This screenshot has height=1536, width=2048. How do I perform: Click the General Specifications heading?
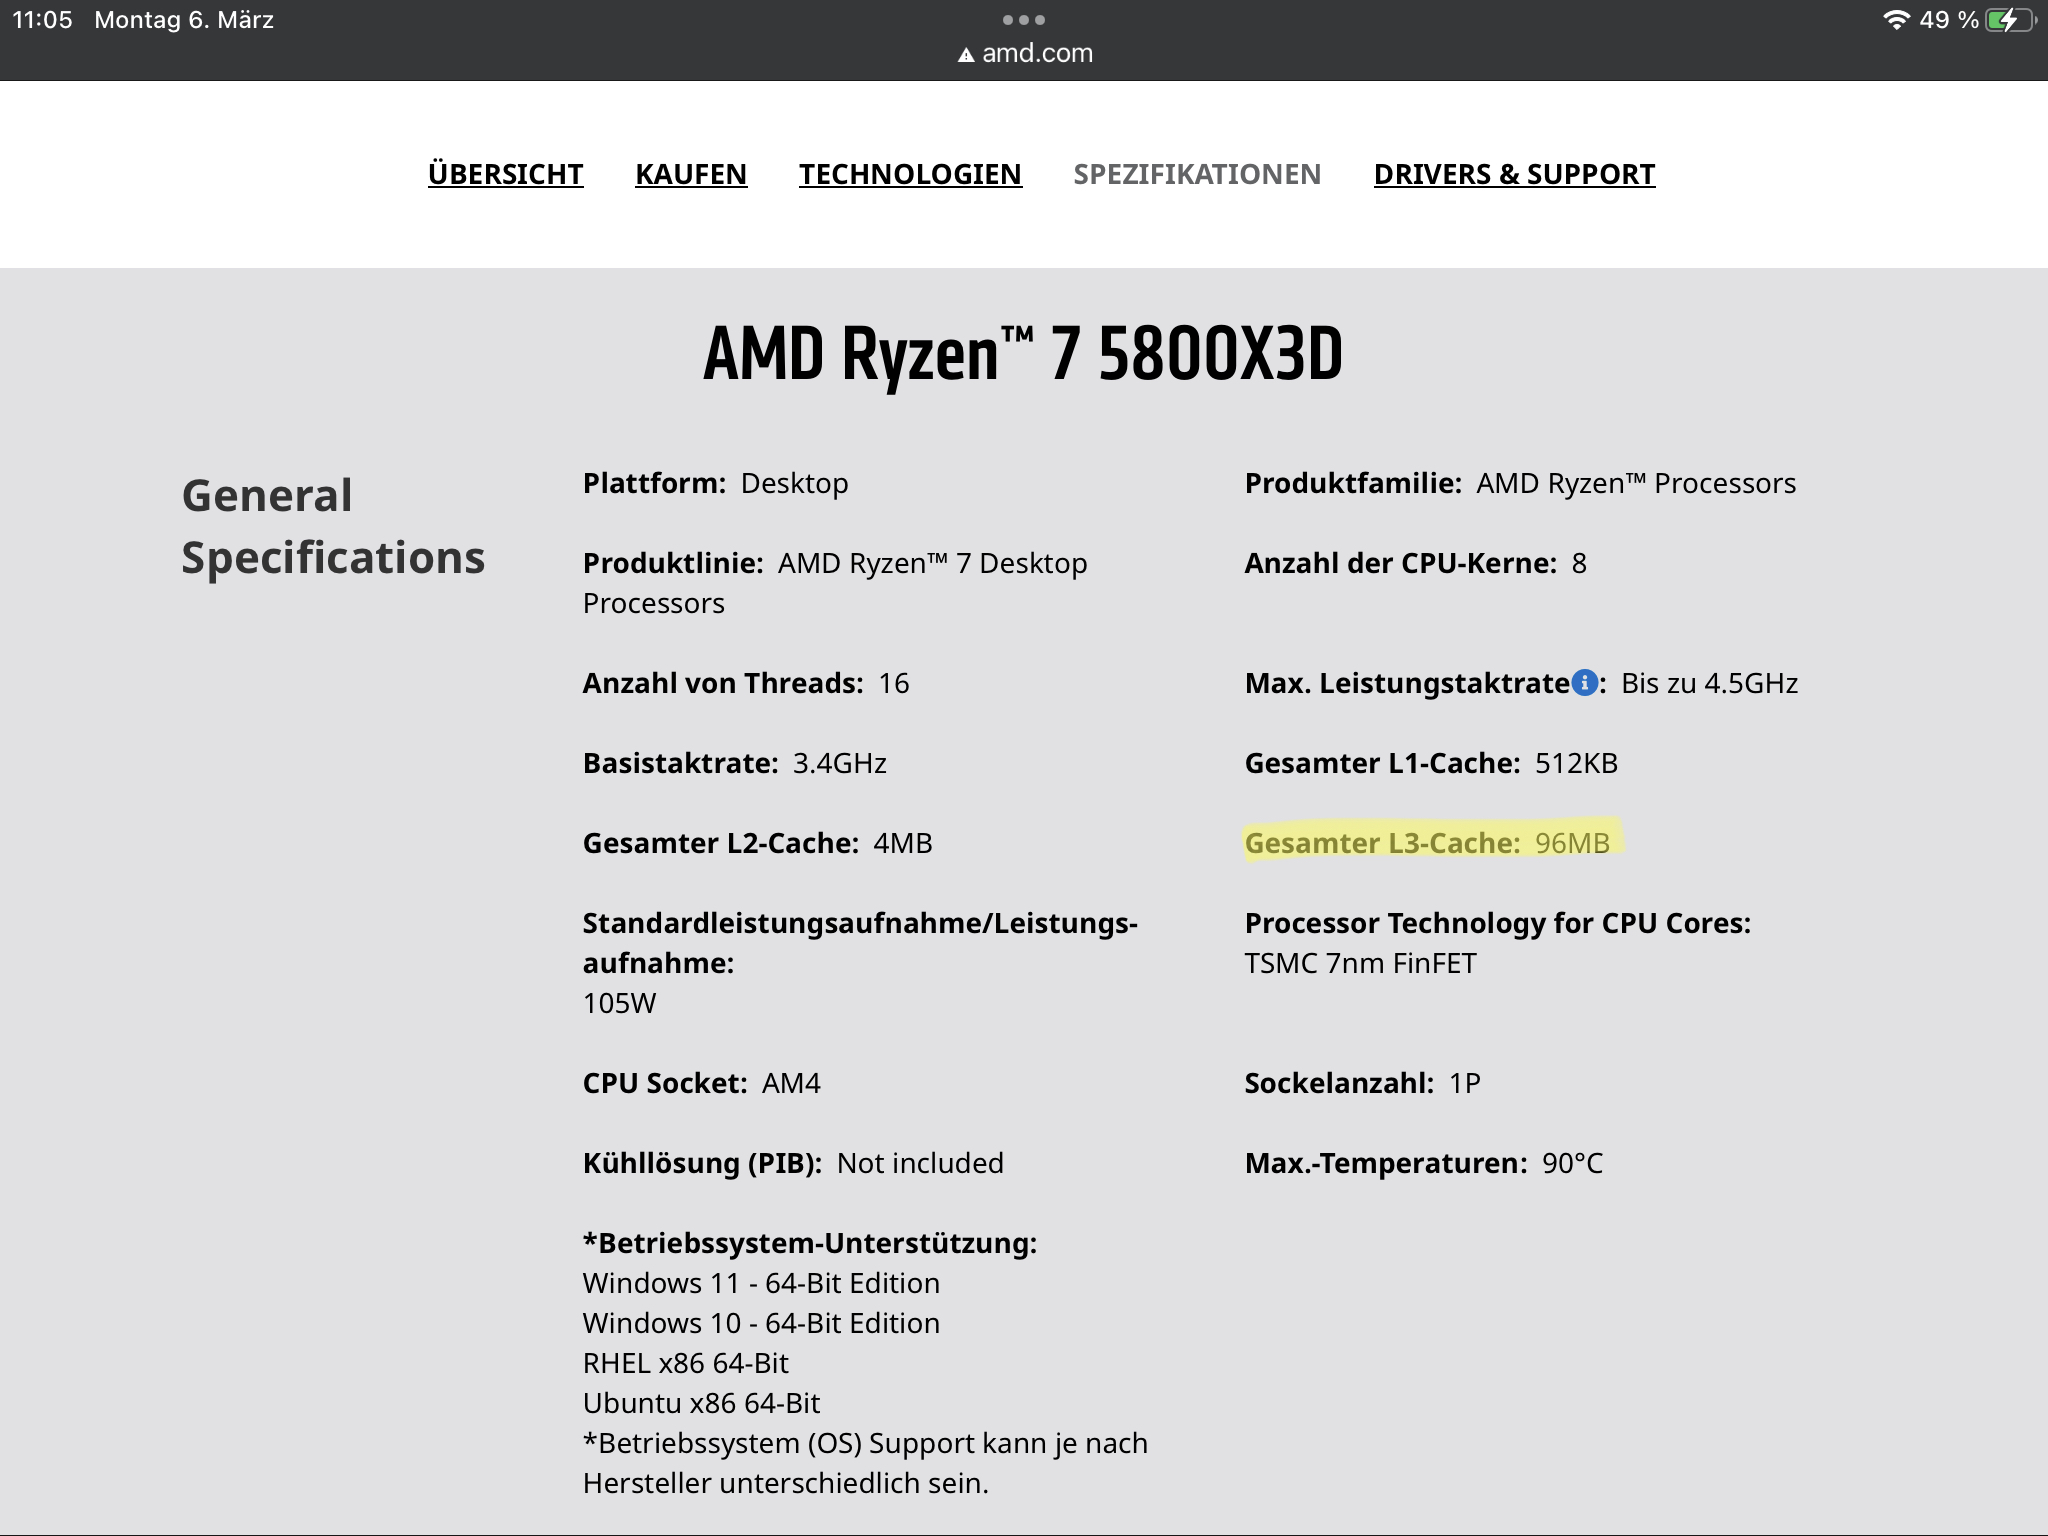(333, 526)
